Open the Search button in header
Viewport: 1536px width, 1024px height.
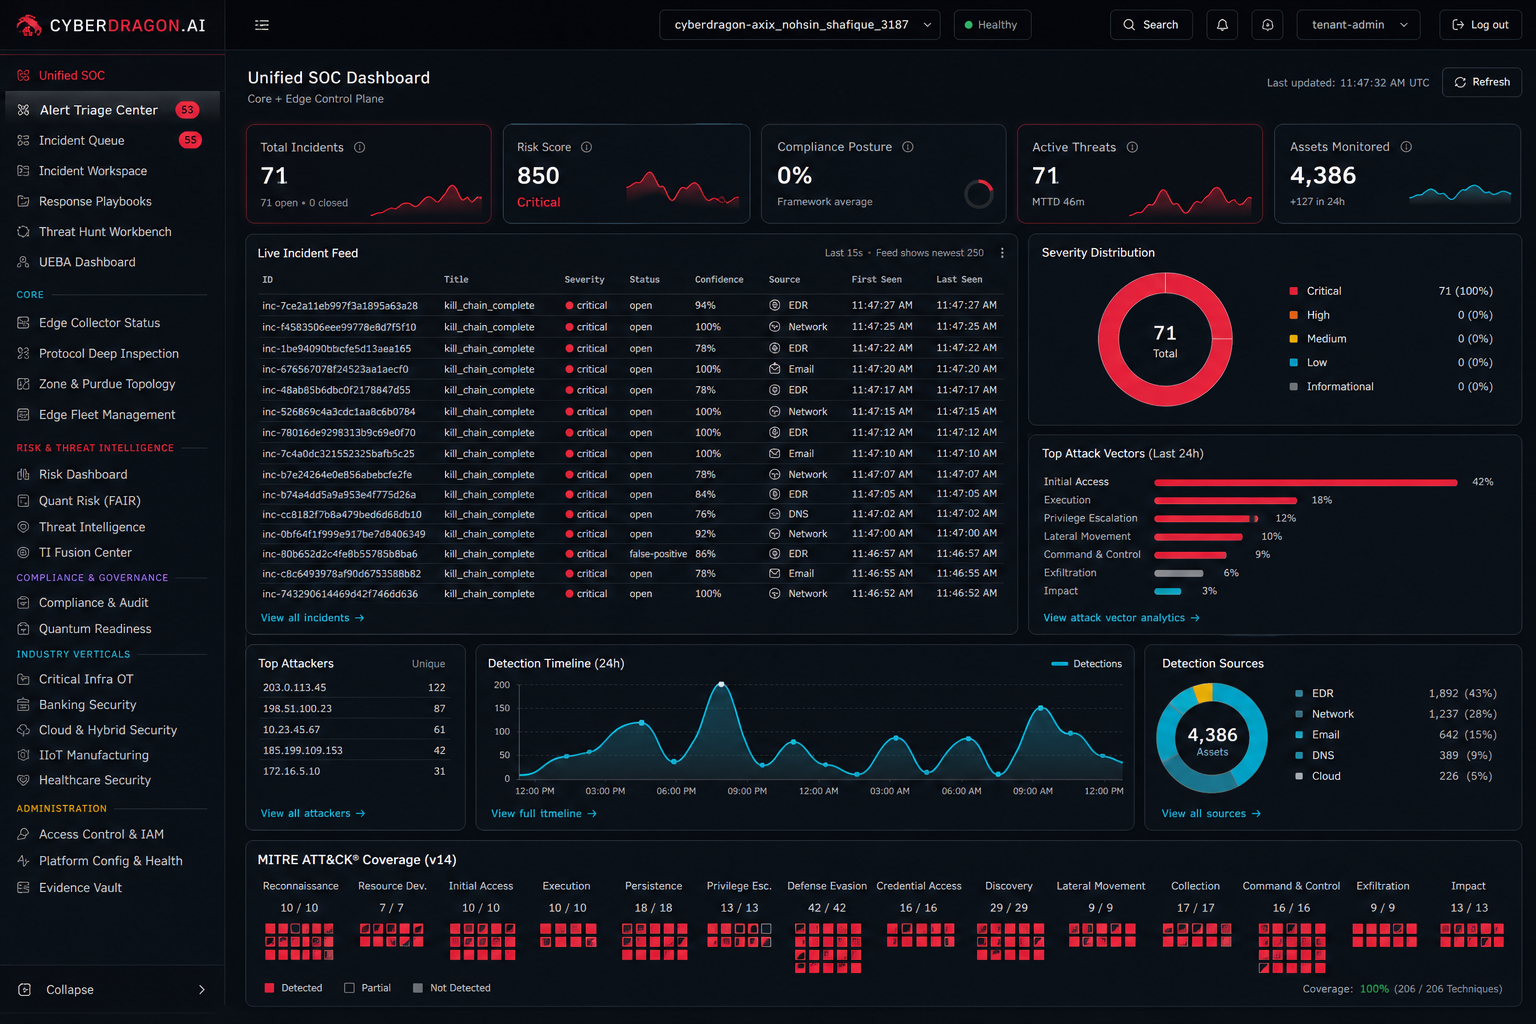1151,25
